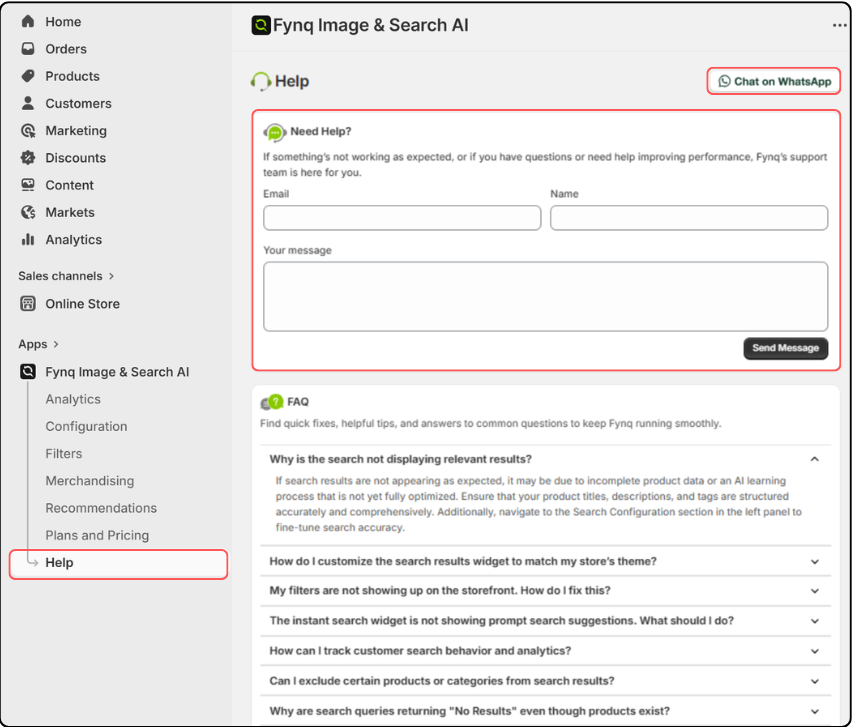
Task: Click the Products tag icon
Action: (x=28, y=76)
